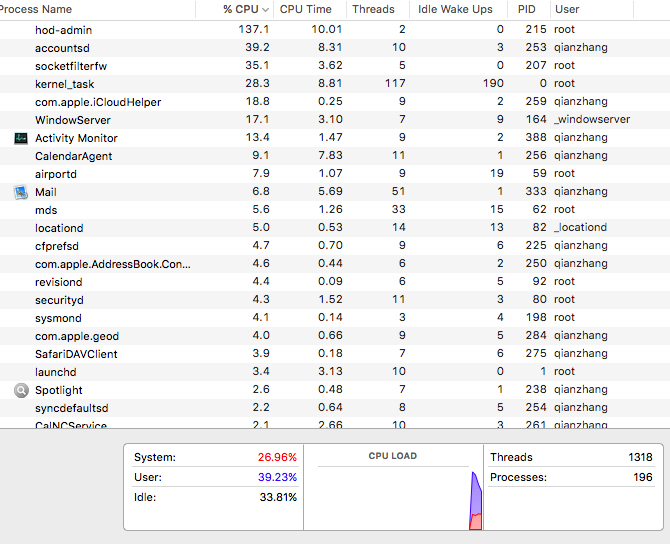
Task: Select the launchd process
Action: pyautogui.click(x=56, y=372)
